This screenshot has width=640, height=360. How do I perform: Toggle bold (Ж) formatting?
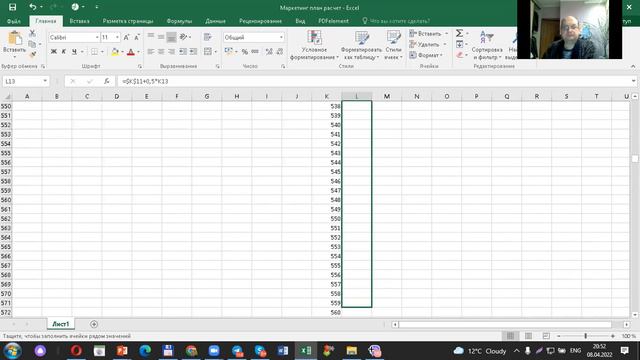pos(53,51)
